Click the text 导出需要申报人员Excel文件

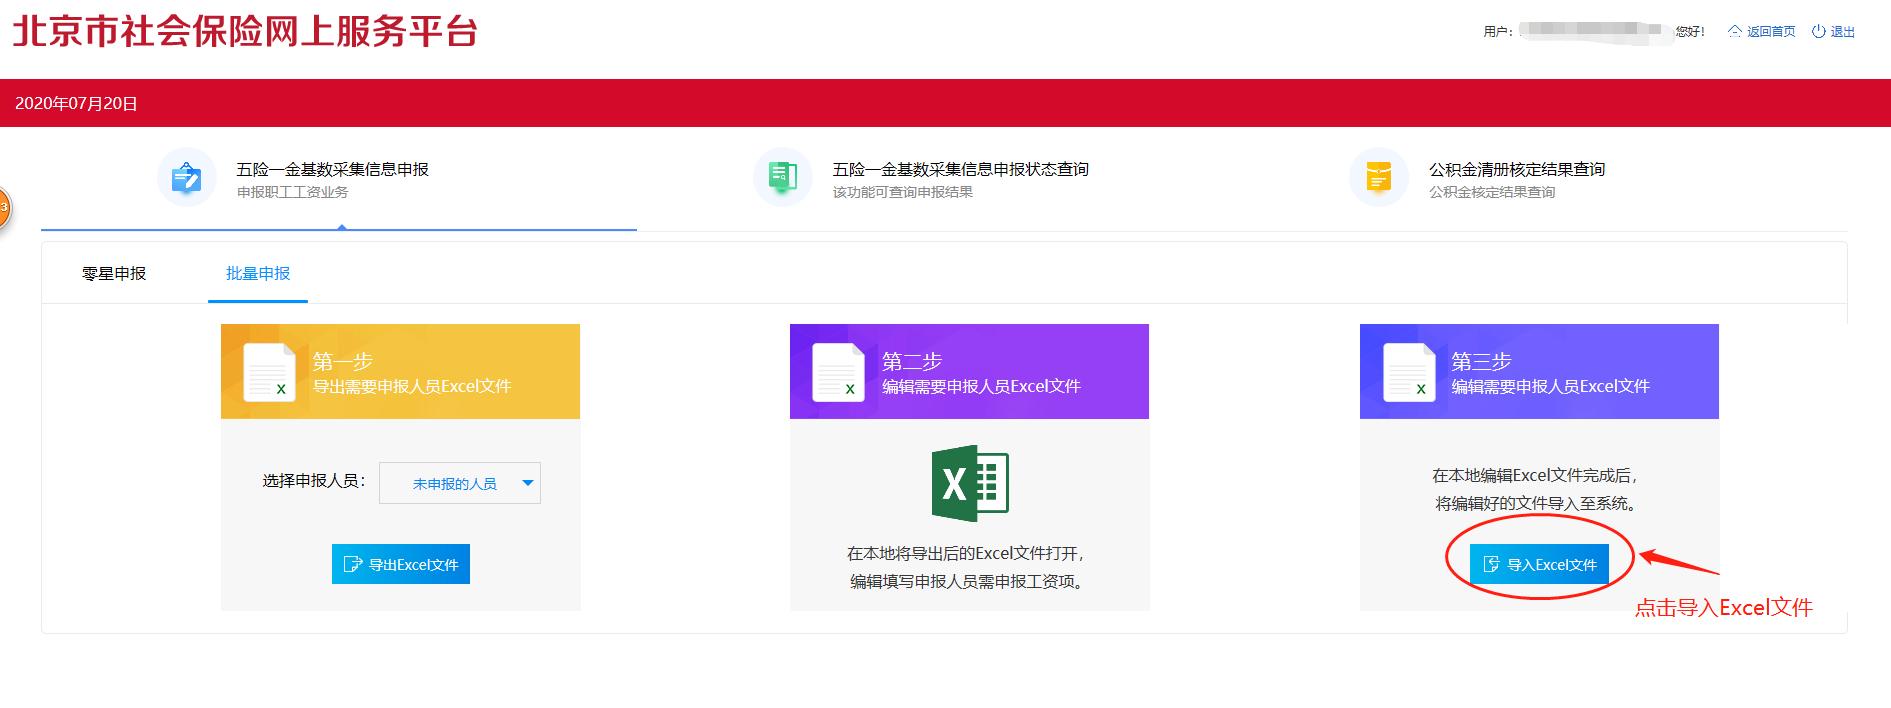coord(412,386)
